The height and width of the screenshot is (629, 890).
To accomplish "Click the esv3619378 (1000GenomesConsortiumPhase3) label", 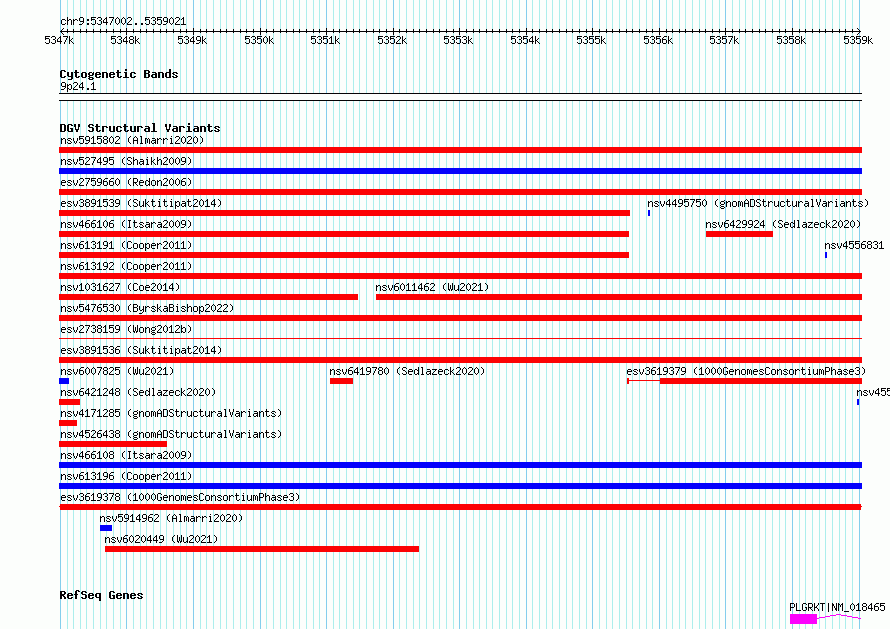I will [180, 497].
